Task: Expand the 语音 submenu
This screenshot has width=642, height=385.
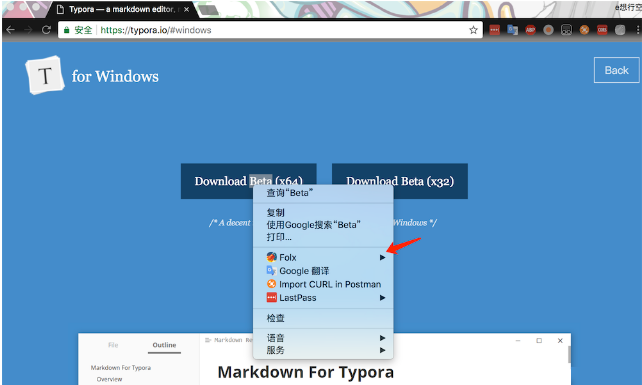Action: pyautogui.click(x=323, y=338)
